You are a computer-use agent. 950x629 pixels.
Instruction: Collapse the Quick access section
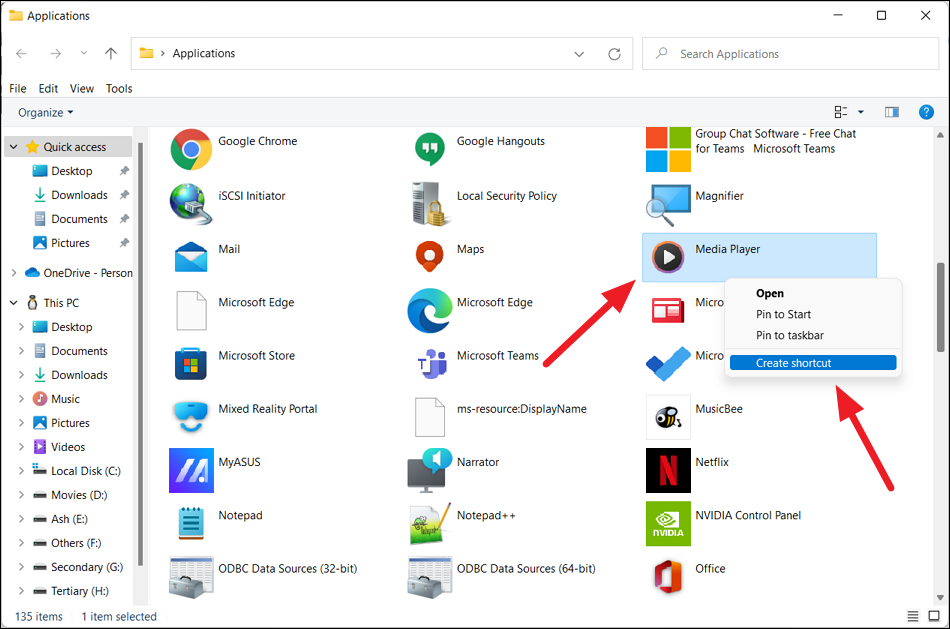tap(13, 147)
